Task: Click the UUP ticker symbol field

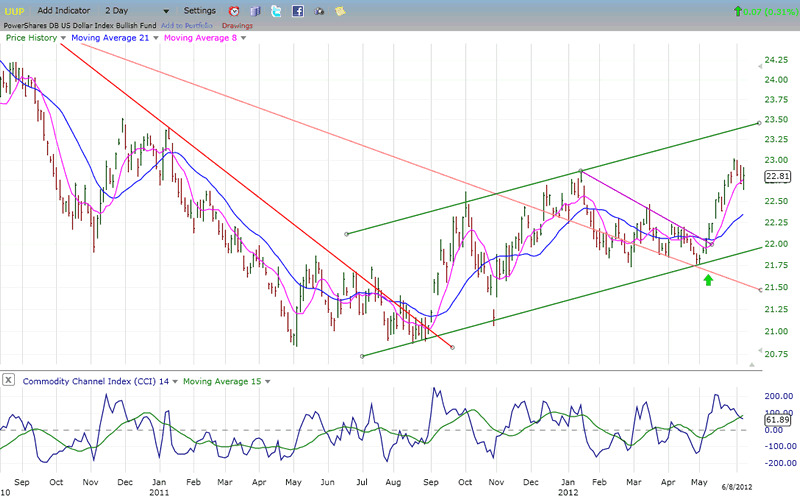Action: pos(14,11)
